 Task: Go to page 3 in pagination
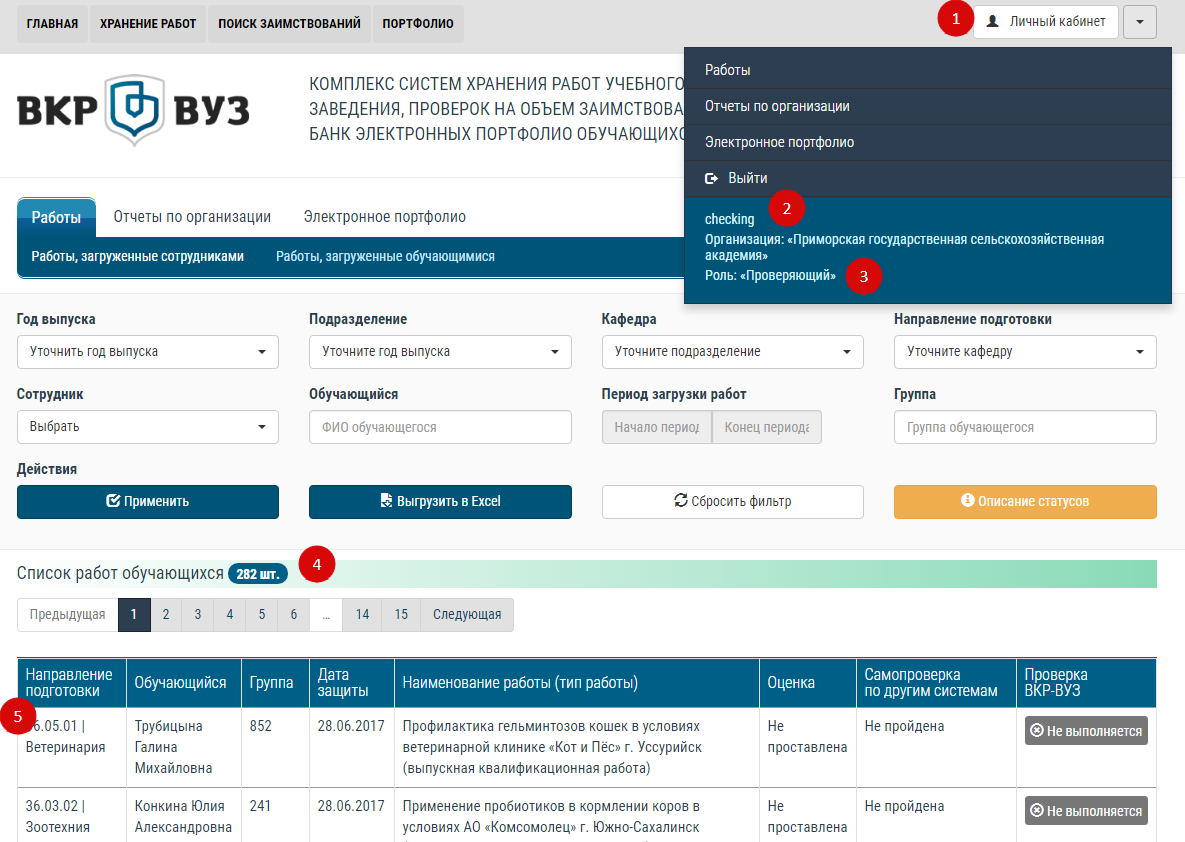[x=198, y=615]
